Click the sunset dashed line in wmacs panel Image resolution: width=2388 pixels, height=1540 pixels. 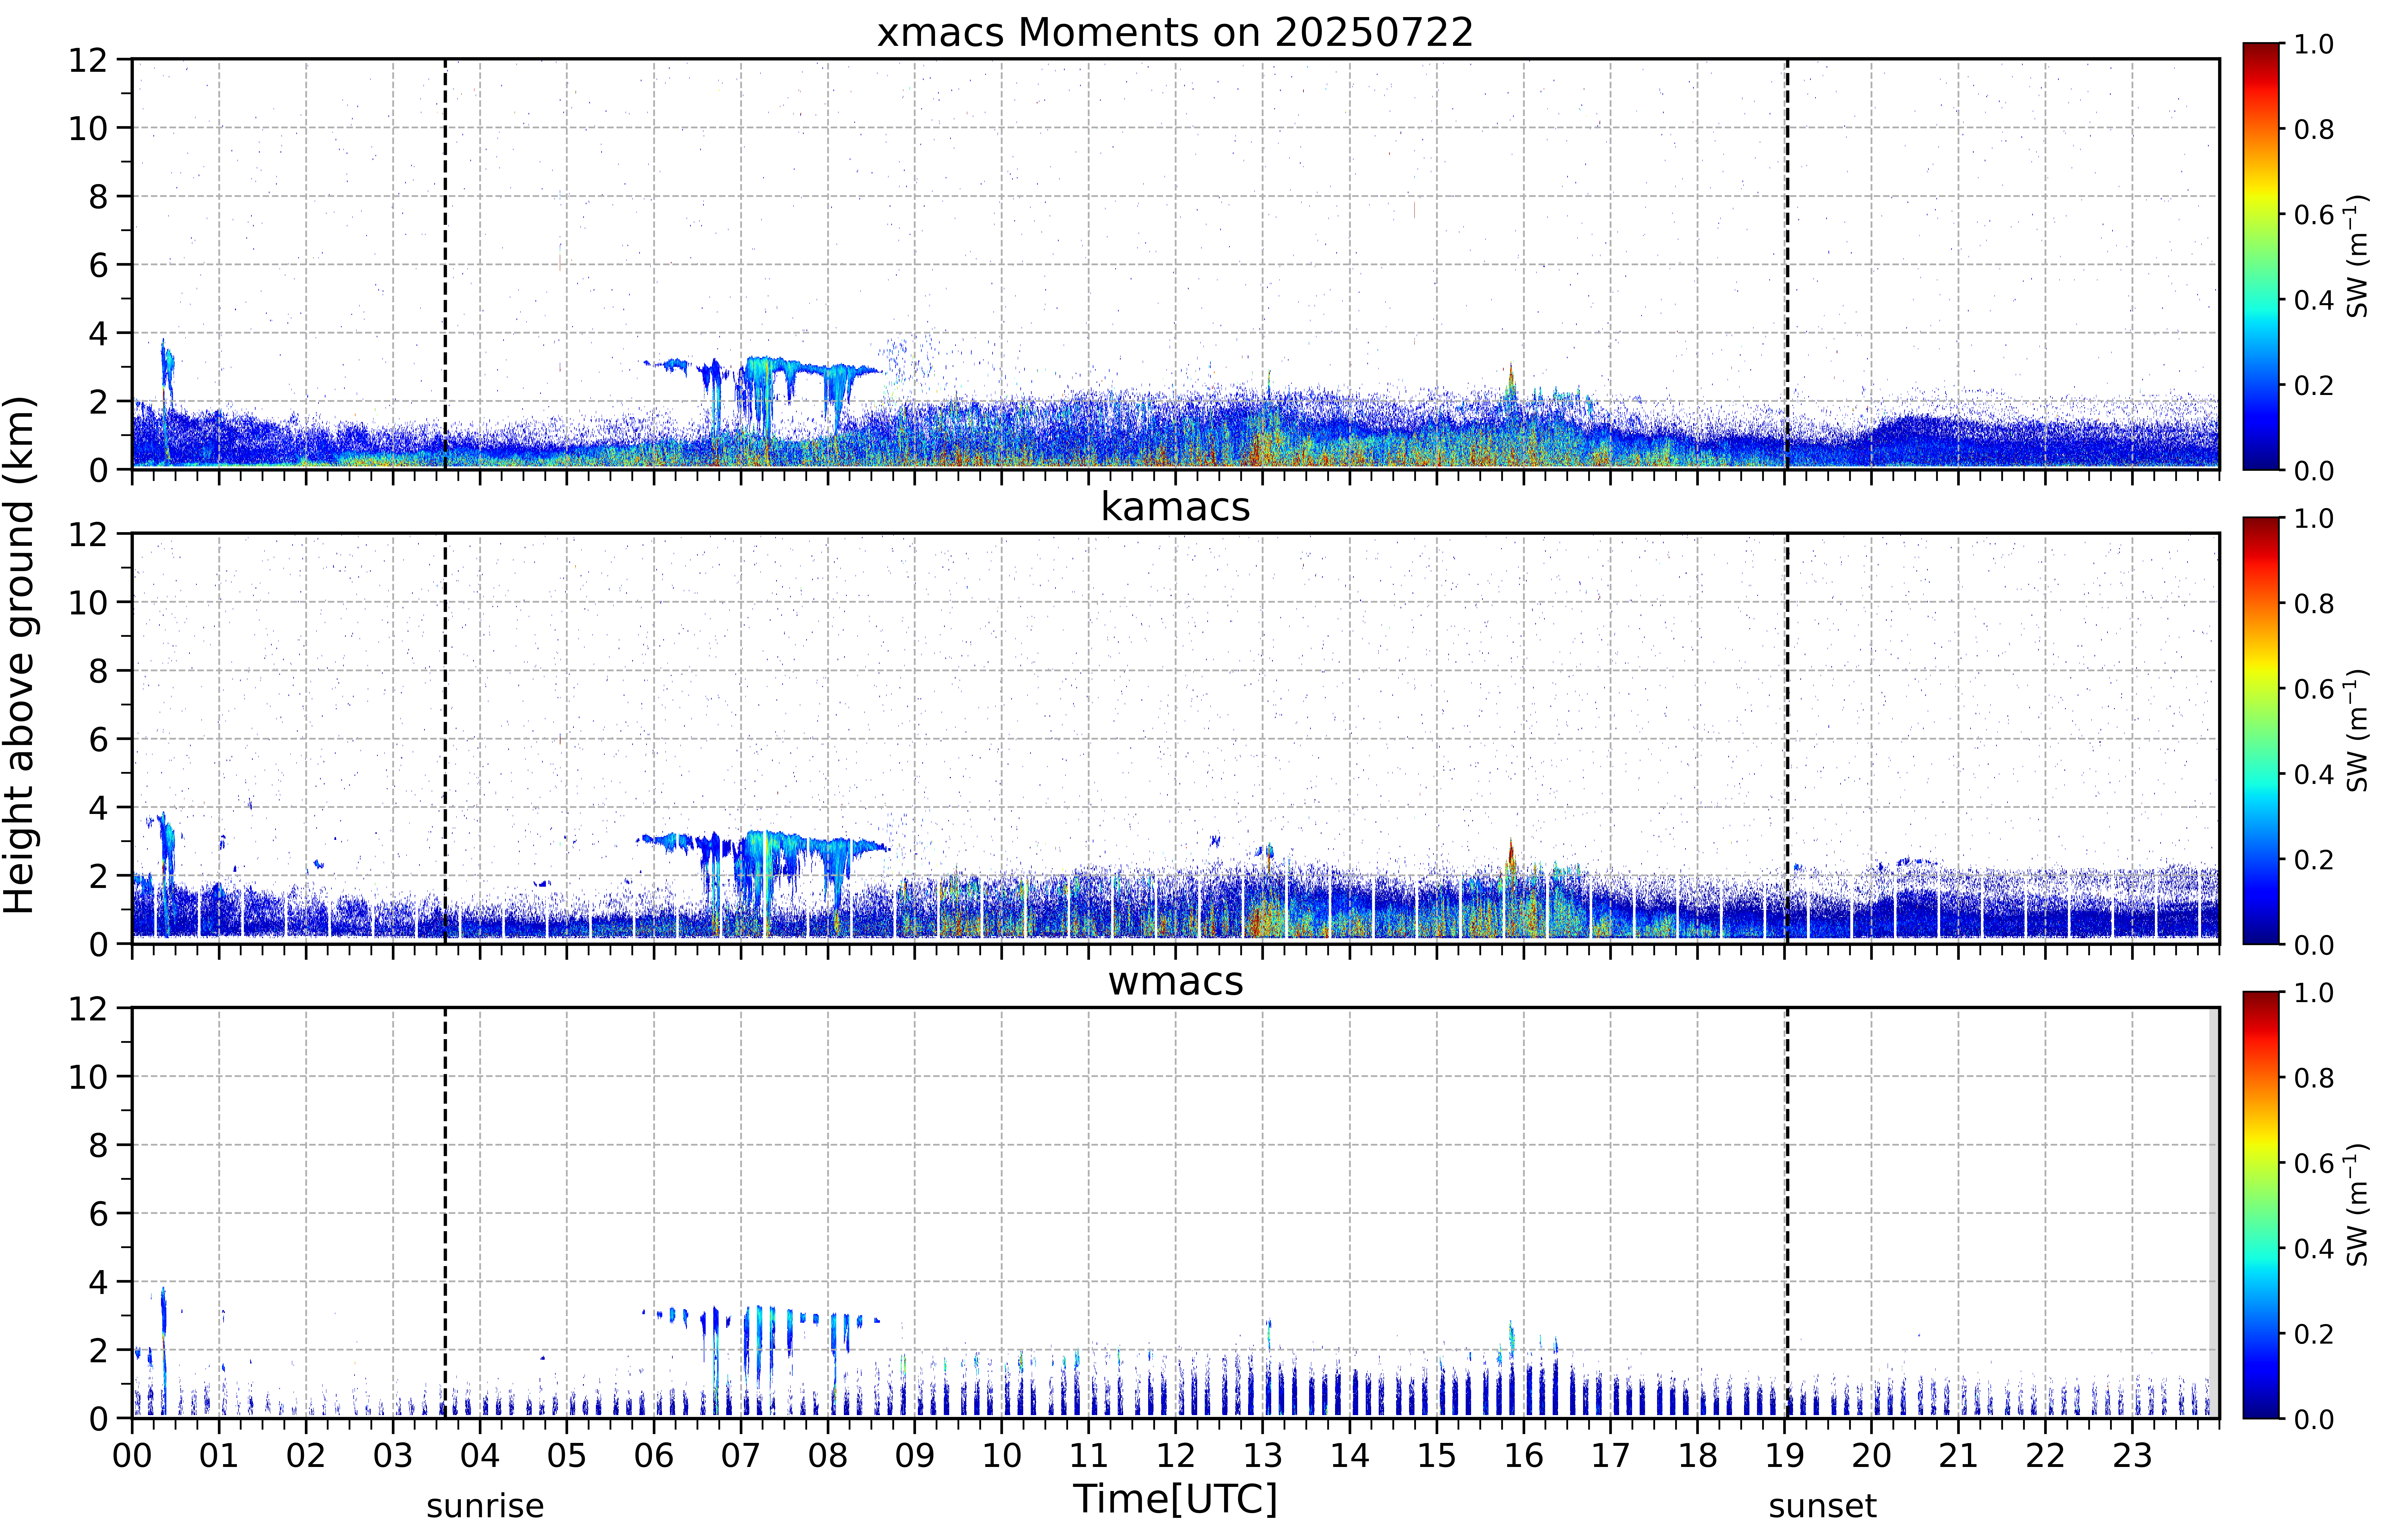tap(1787, 1213)
